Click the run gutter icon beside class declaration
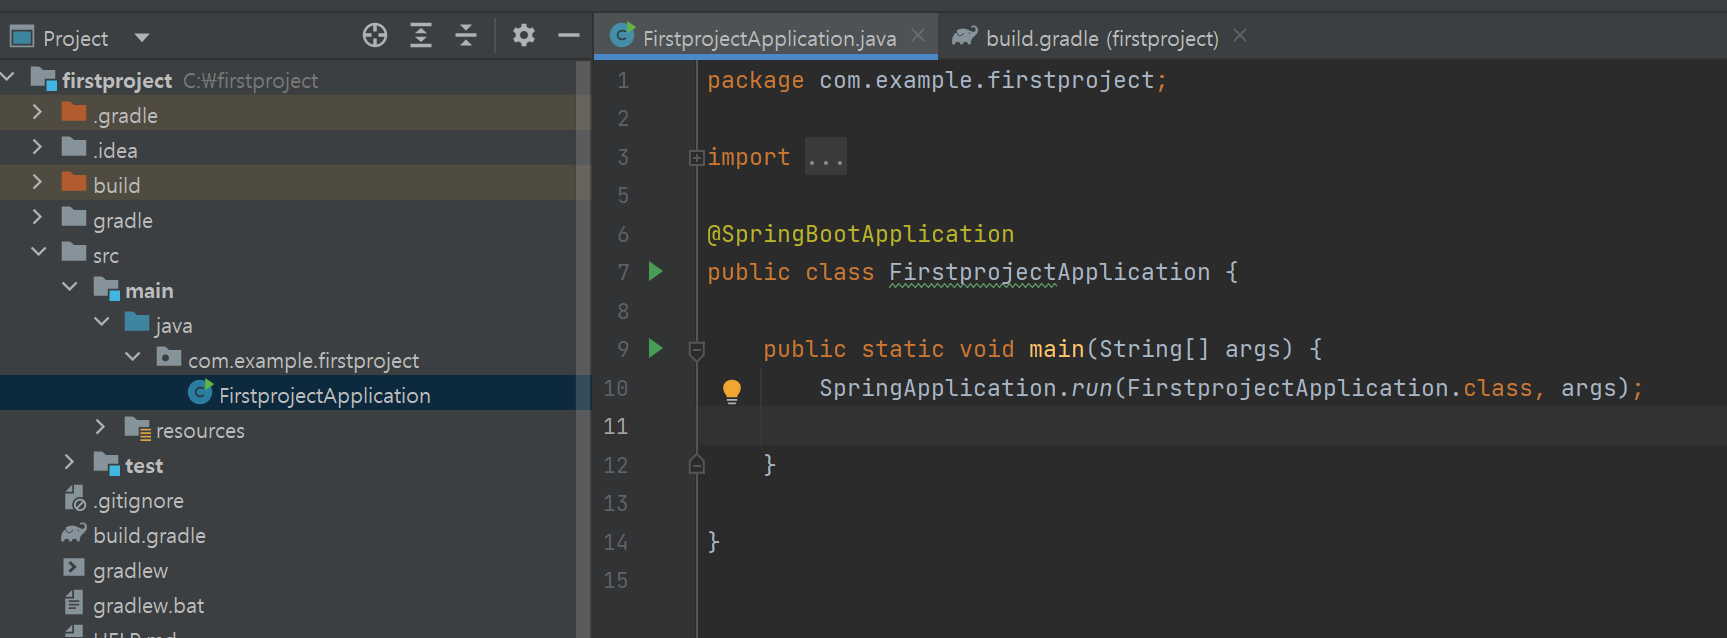 (x=656, y=271)
